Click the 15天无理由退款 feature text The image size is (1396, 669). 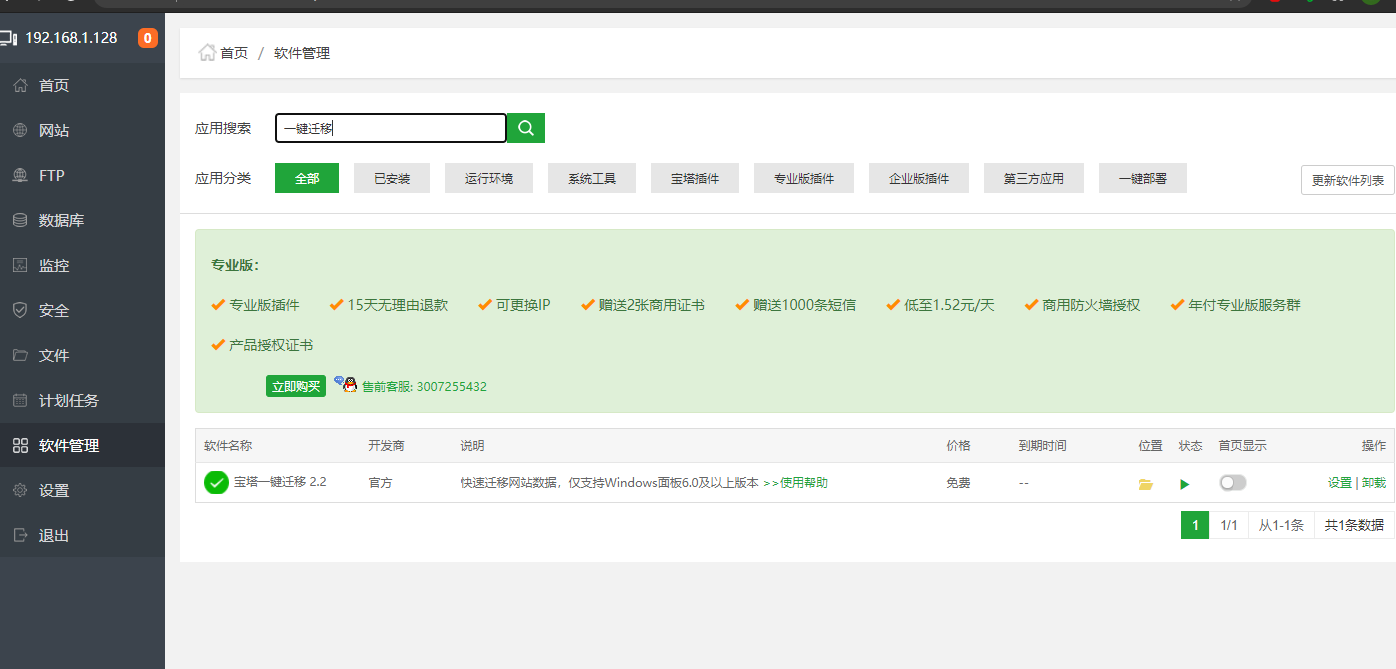point(397,305)
